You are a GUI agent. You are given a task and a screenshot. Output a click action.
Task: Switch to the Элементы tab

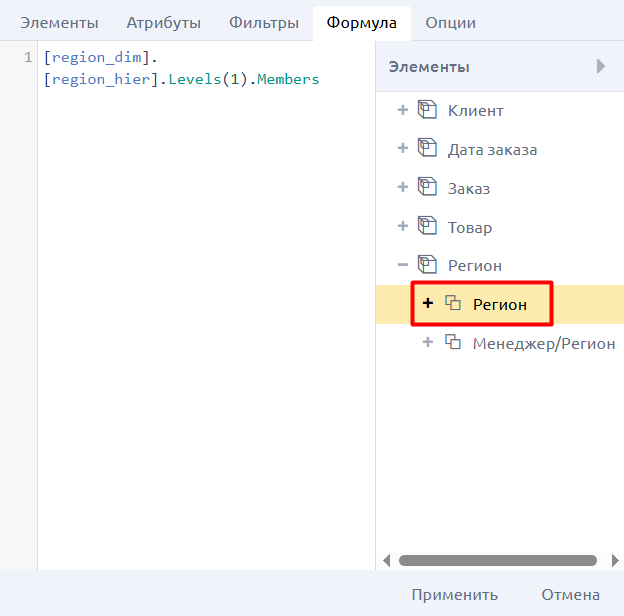[x=60, y=22]
